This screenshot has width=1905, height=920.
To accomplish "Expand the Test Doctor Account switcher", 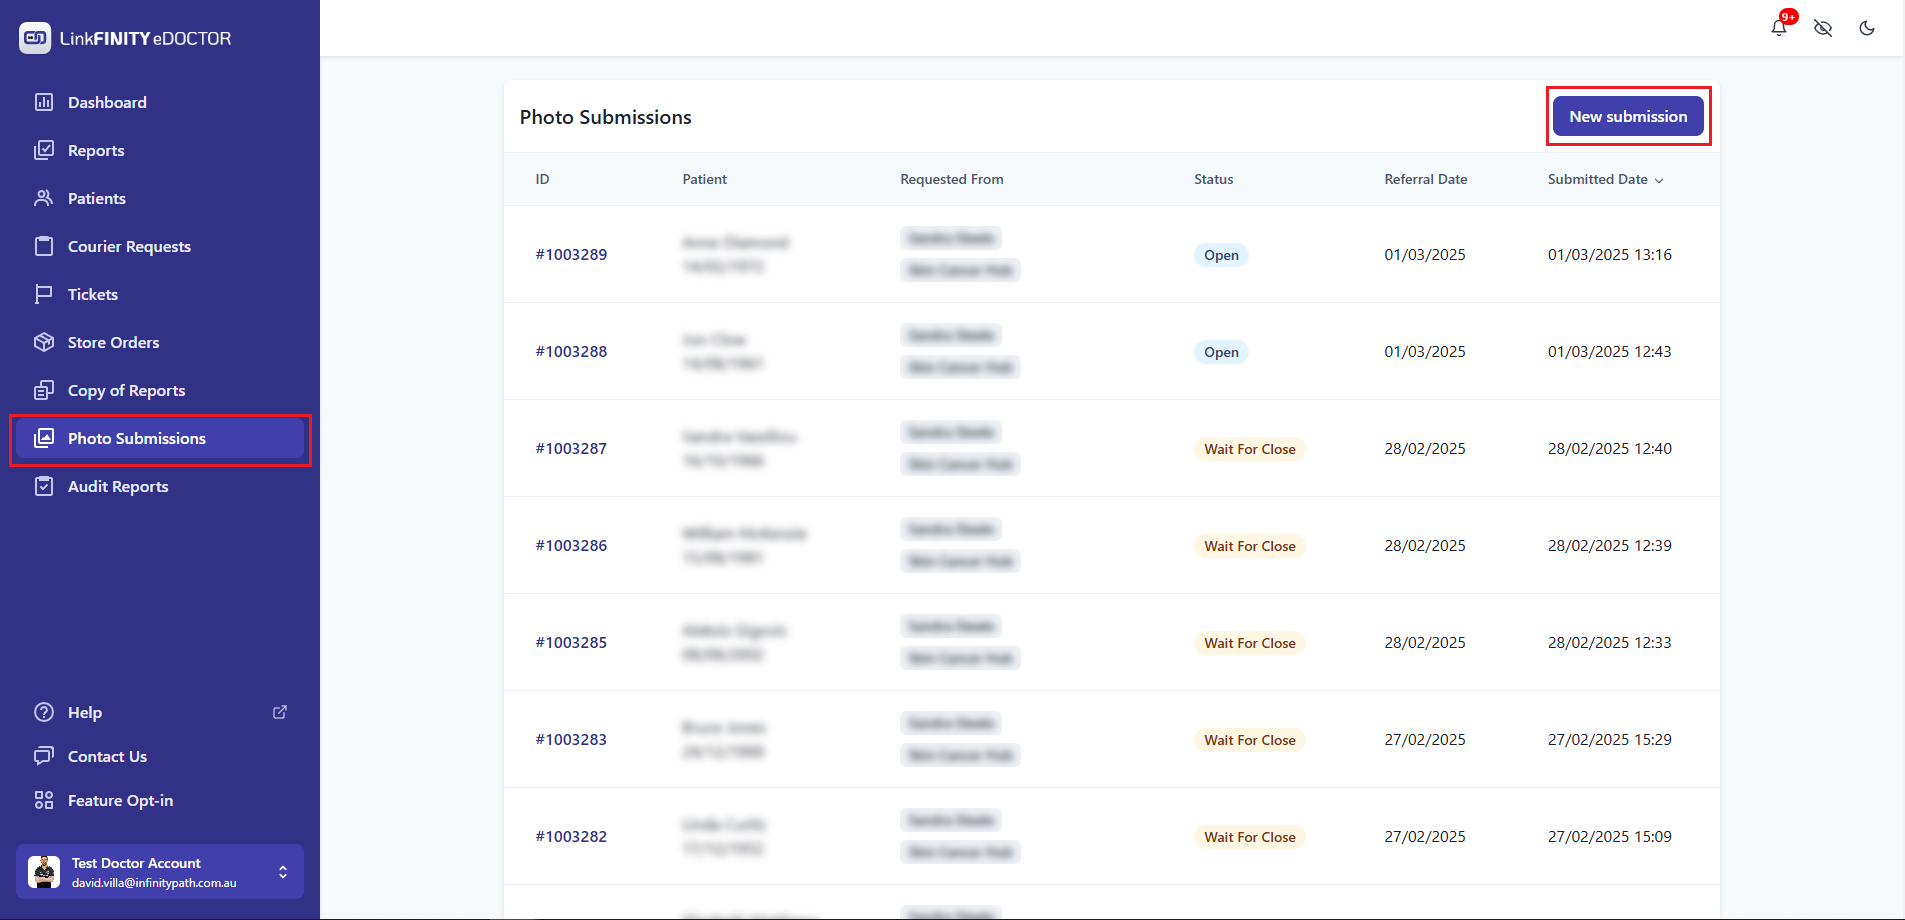I will coord(283,872).
